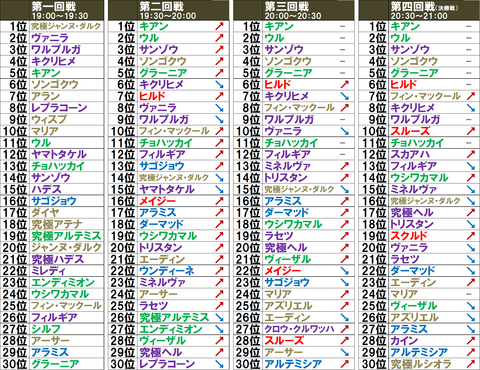Click the up arrow beside フィン・マックール in 第四回戦
480x370 pixels.
(x=470, y=96)
